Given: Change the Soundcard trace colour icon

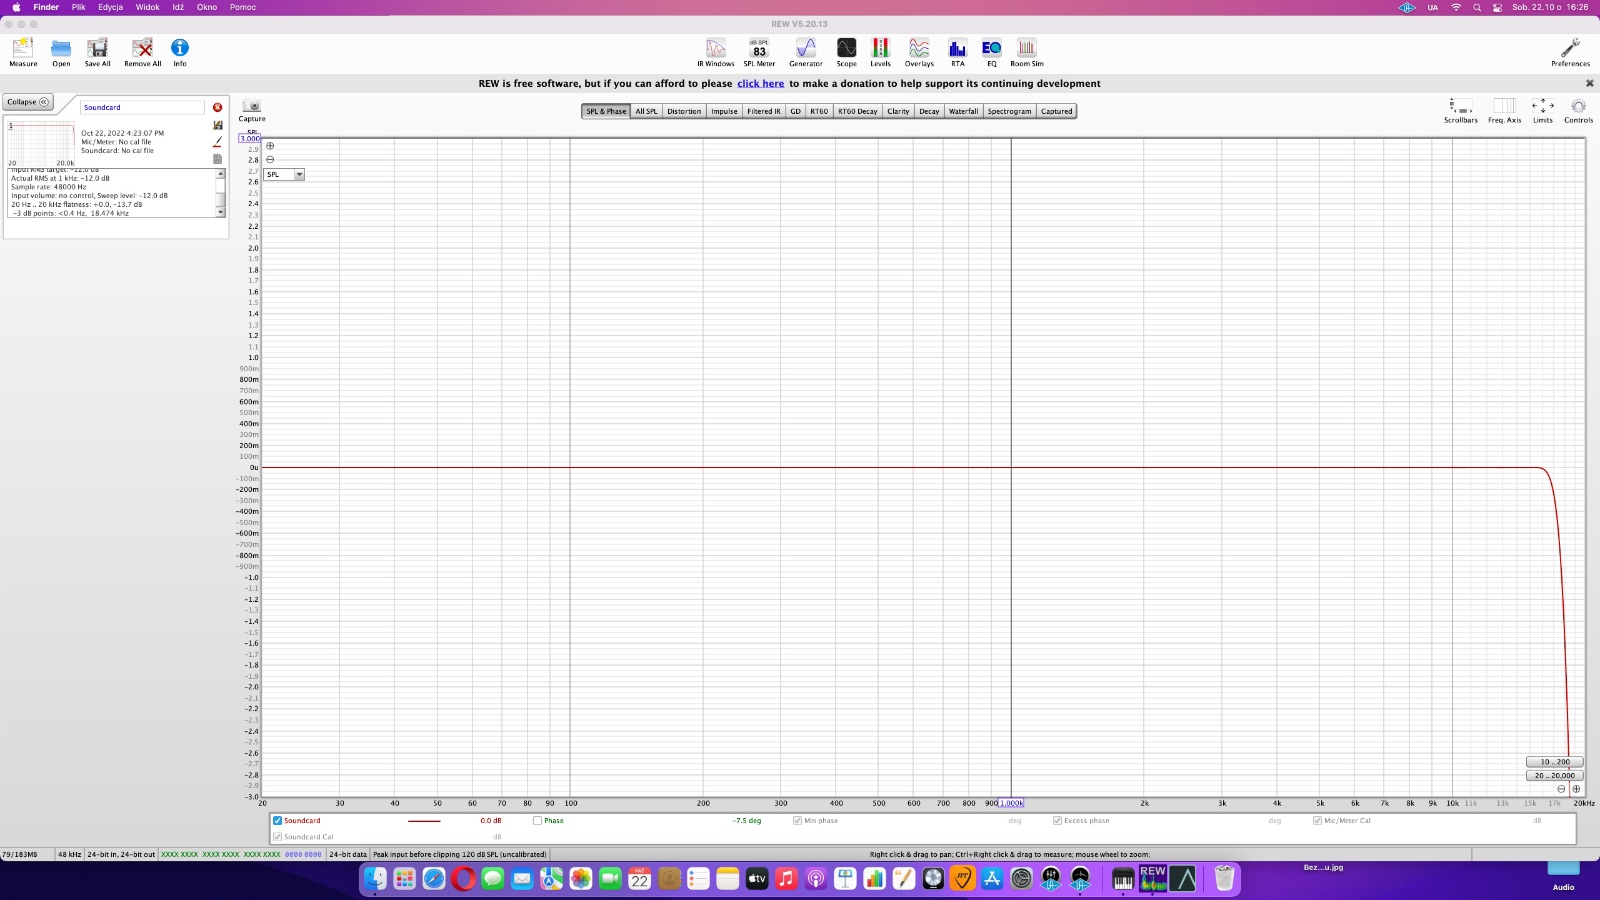Looking at the screenshot, I should tap(217, 142).
